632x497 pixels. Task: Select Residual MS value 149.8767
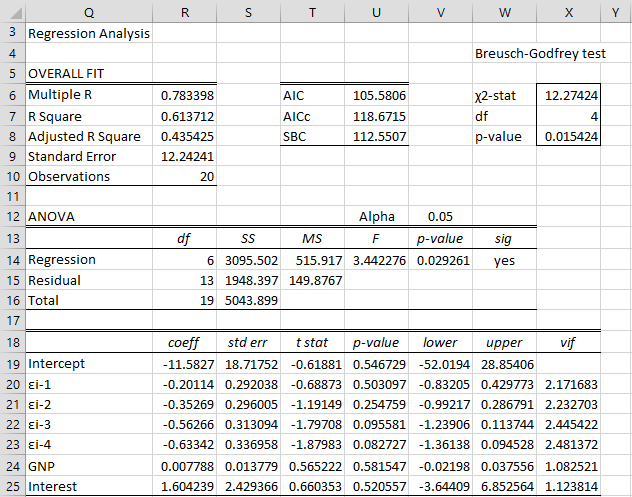(312, 280)
